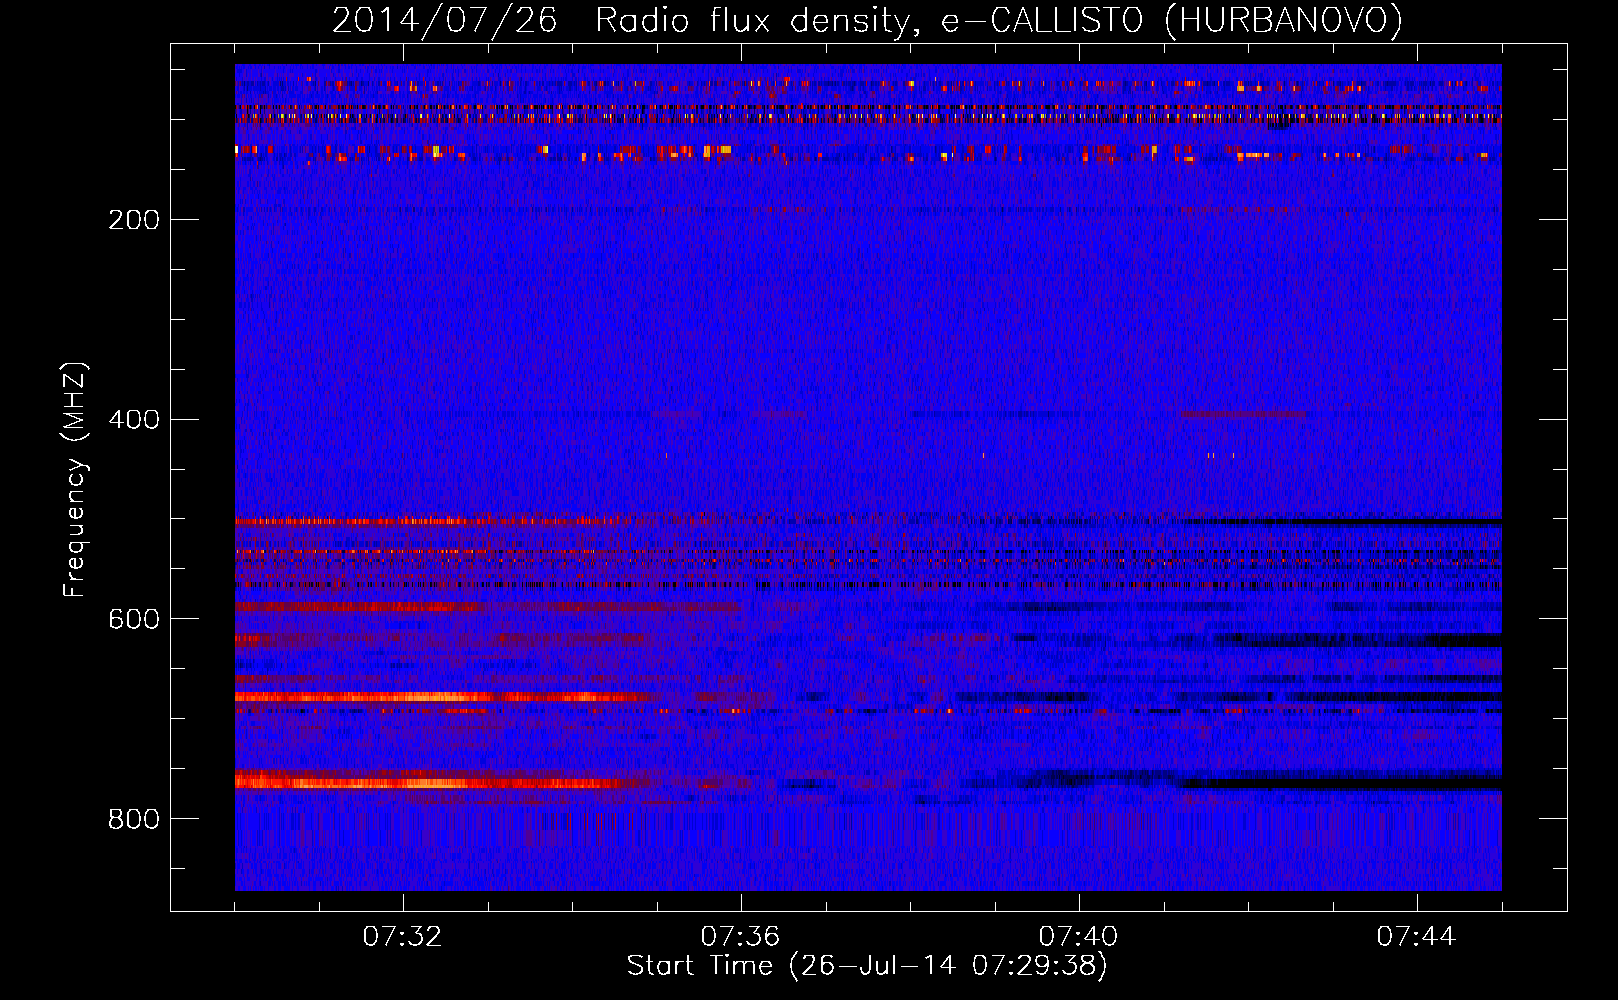The width and height of the screenshot is (1618, 1000).
Task: Click the date "2014/07/26" in the title
Action: click(x=444, y=21)
